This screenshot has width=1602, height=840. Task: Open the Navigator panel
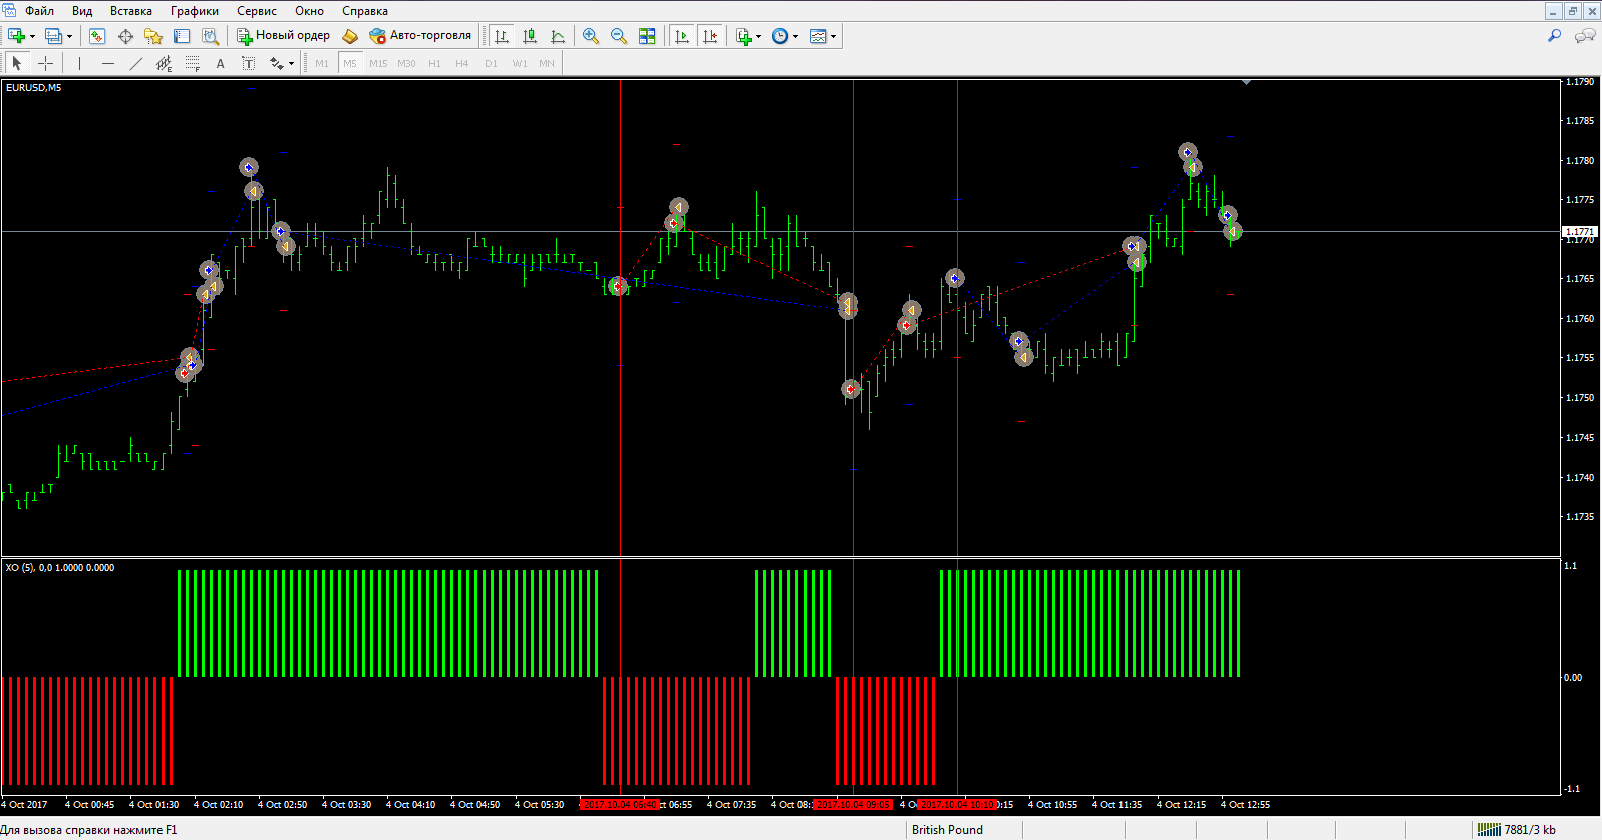coord(153,36)
